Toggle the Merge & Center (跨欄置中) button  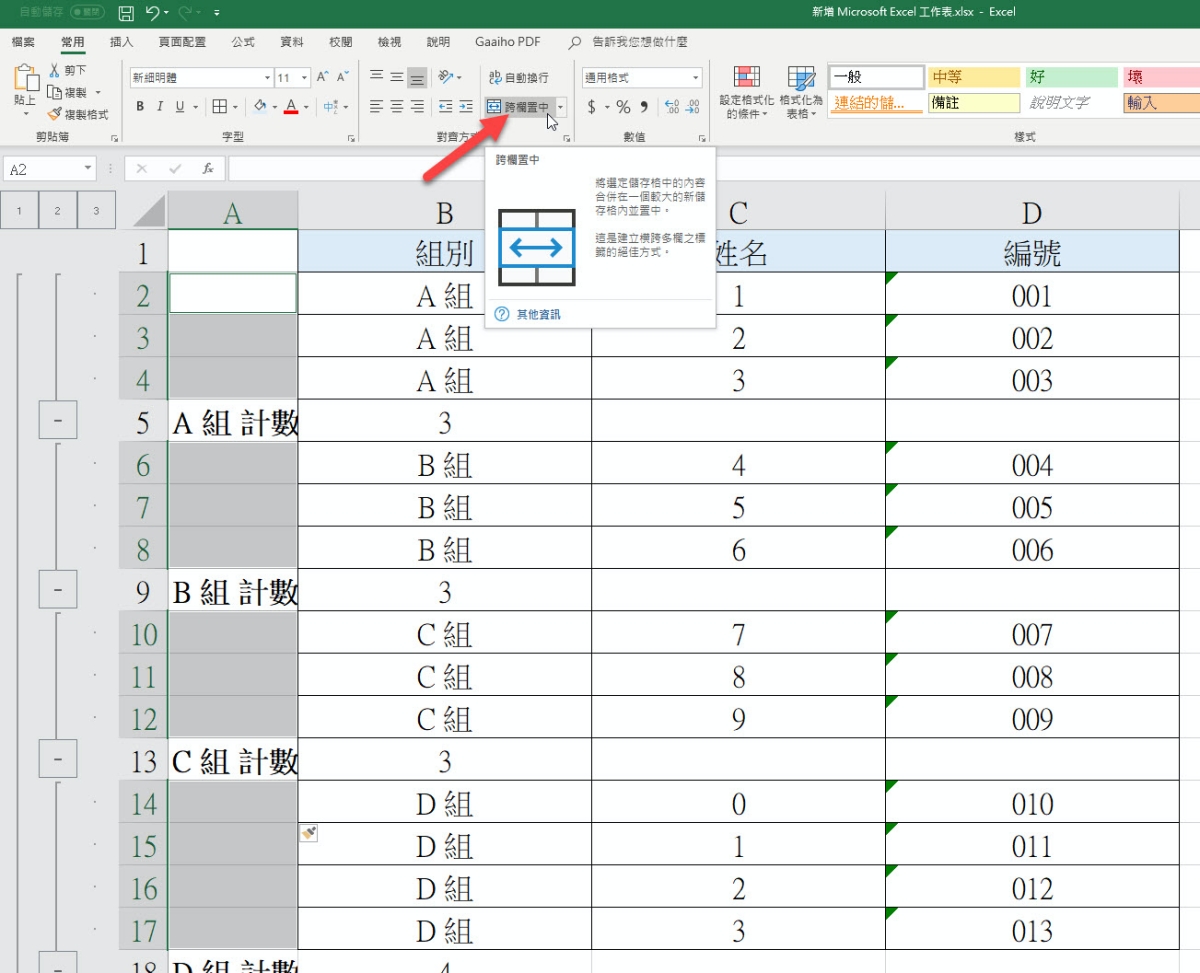click(x=518, y=107)
